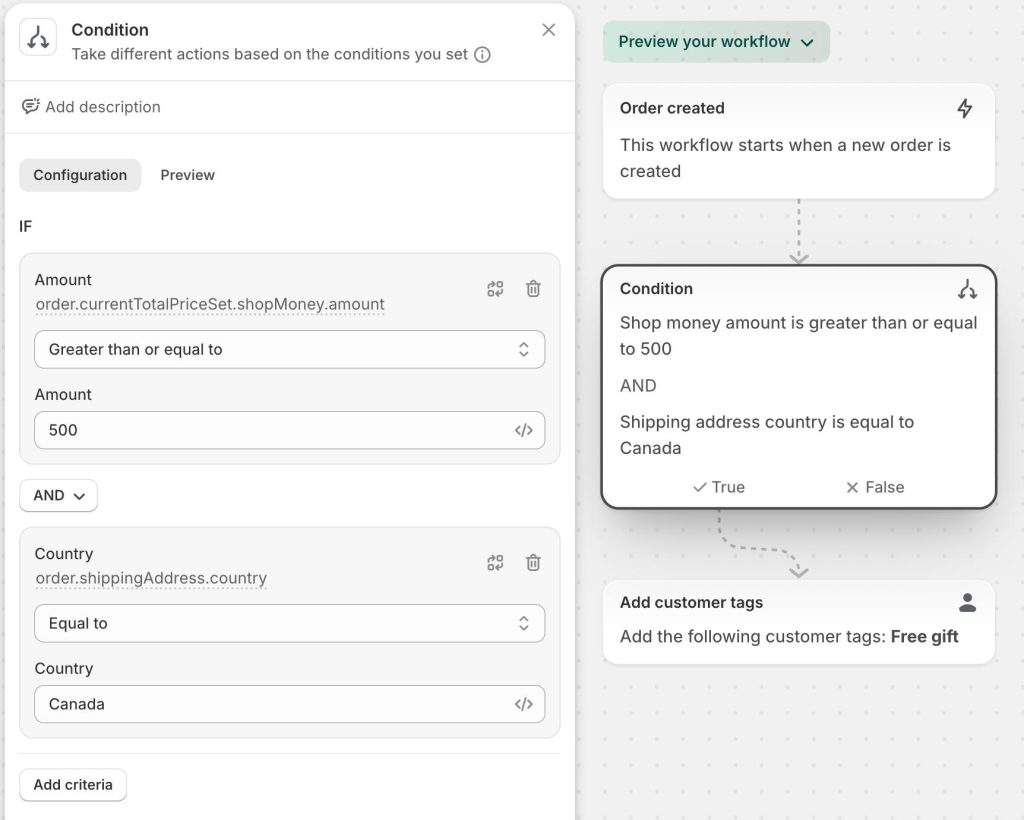Image resolution: width=1024 pixels, height=820 pixels.
Task: Open the code editor icon in the Country field
Action: [524, 704]
